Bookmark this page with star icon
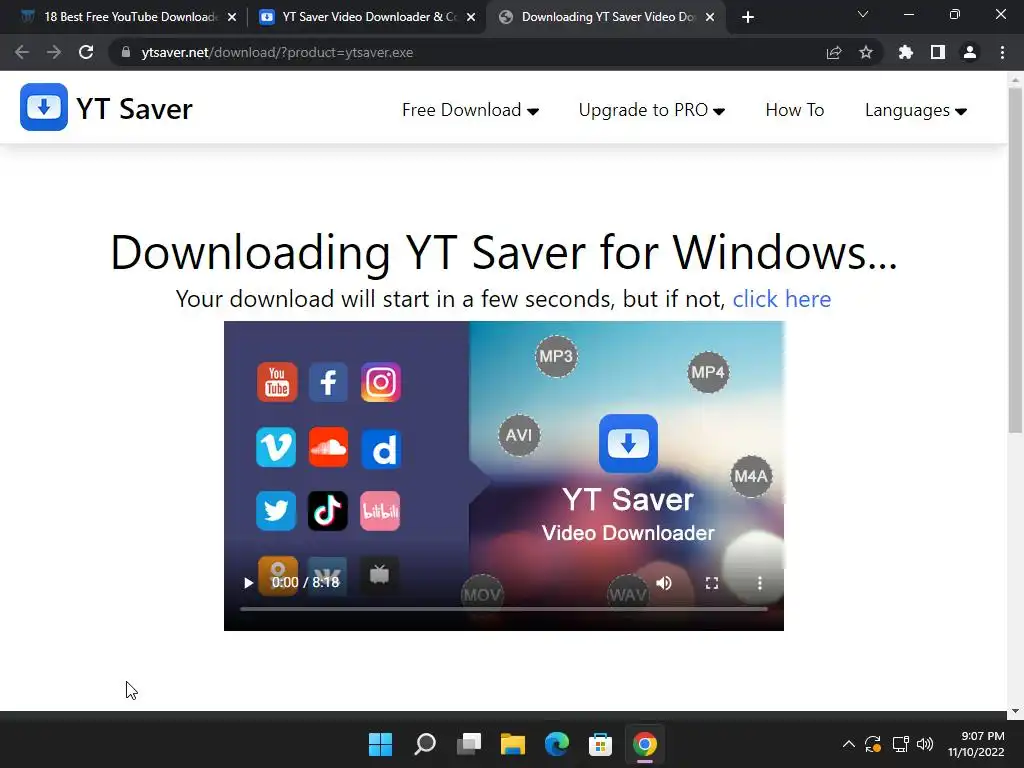 pos(866,52)
